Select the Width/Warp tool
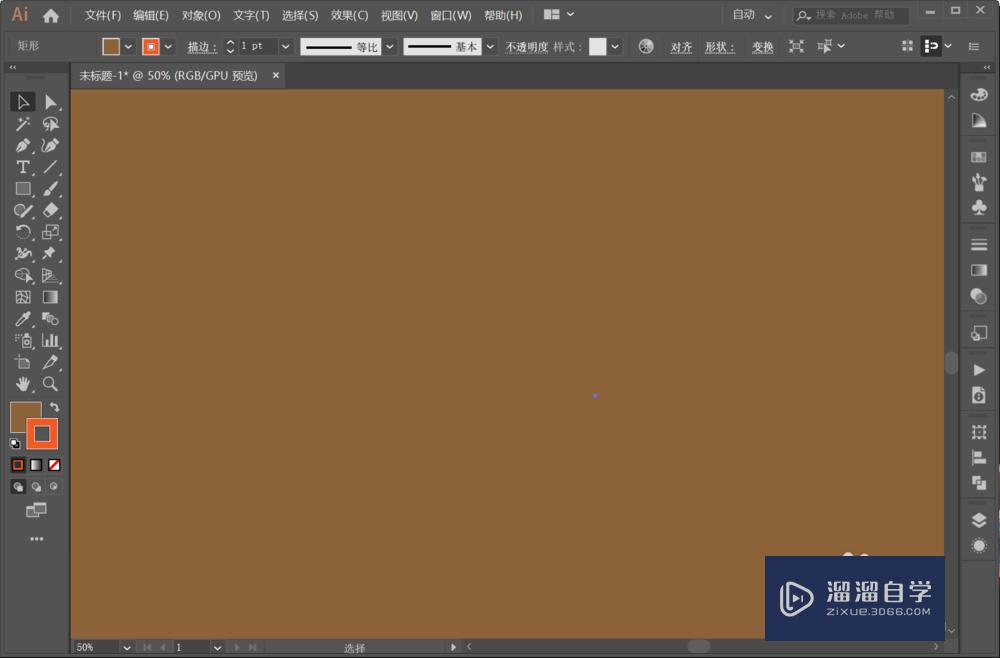Screen dimensions: 1000x658 click(23, 254)
